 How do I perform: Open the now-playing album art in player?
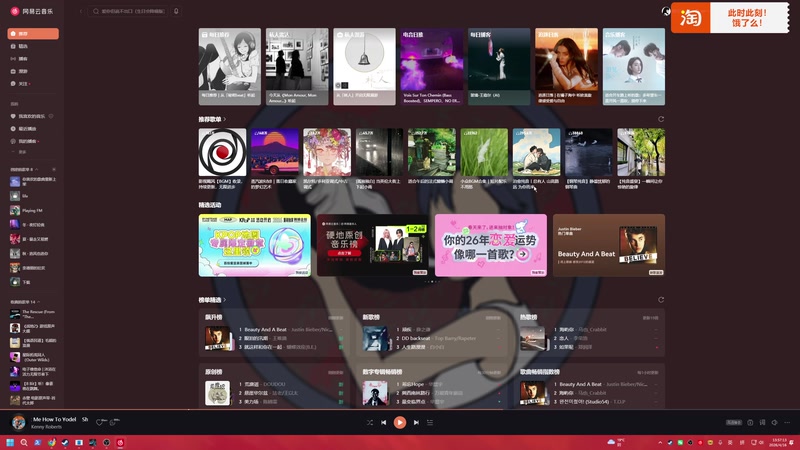(19, 422)
